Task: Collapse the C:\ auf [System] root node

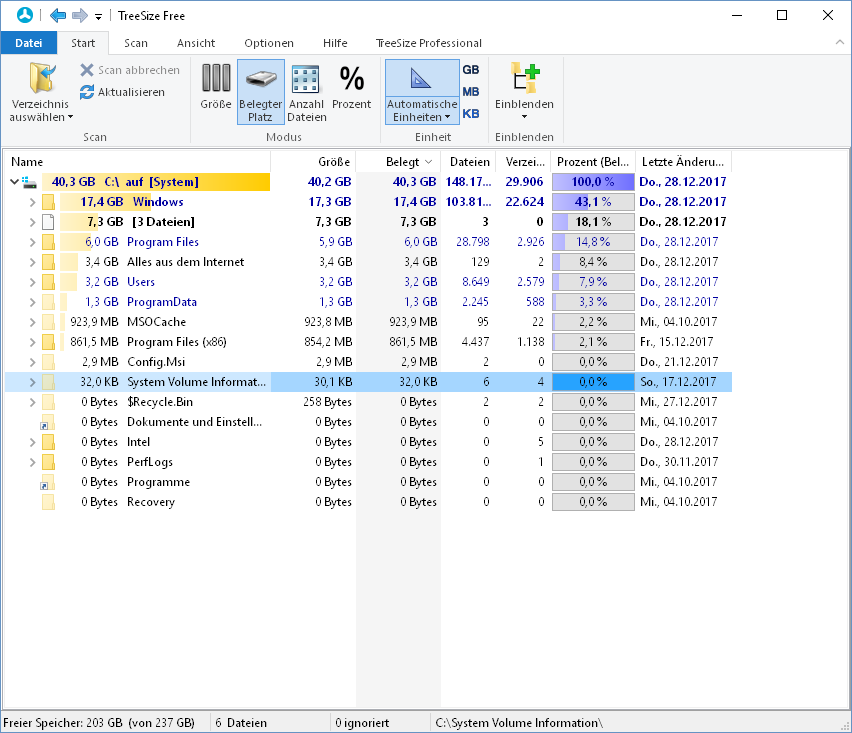Action: click(x=15, y=182)
